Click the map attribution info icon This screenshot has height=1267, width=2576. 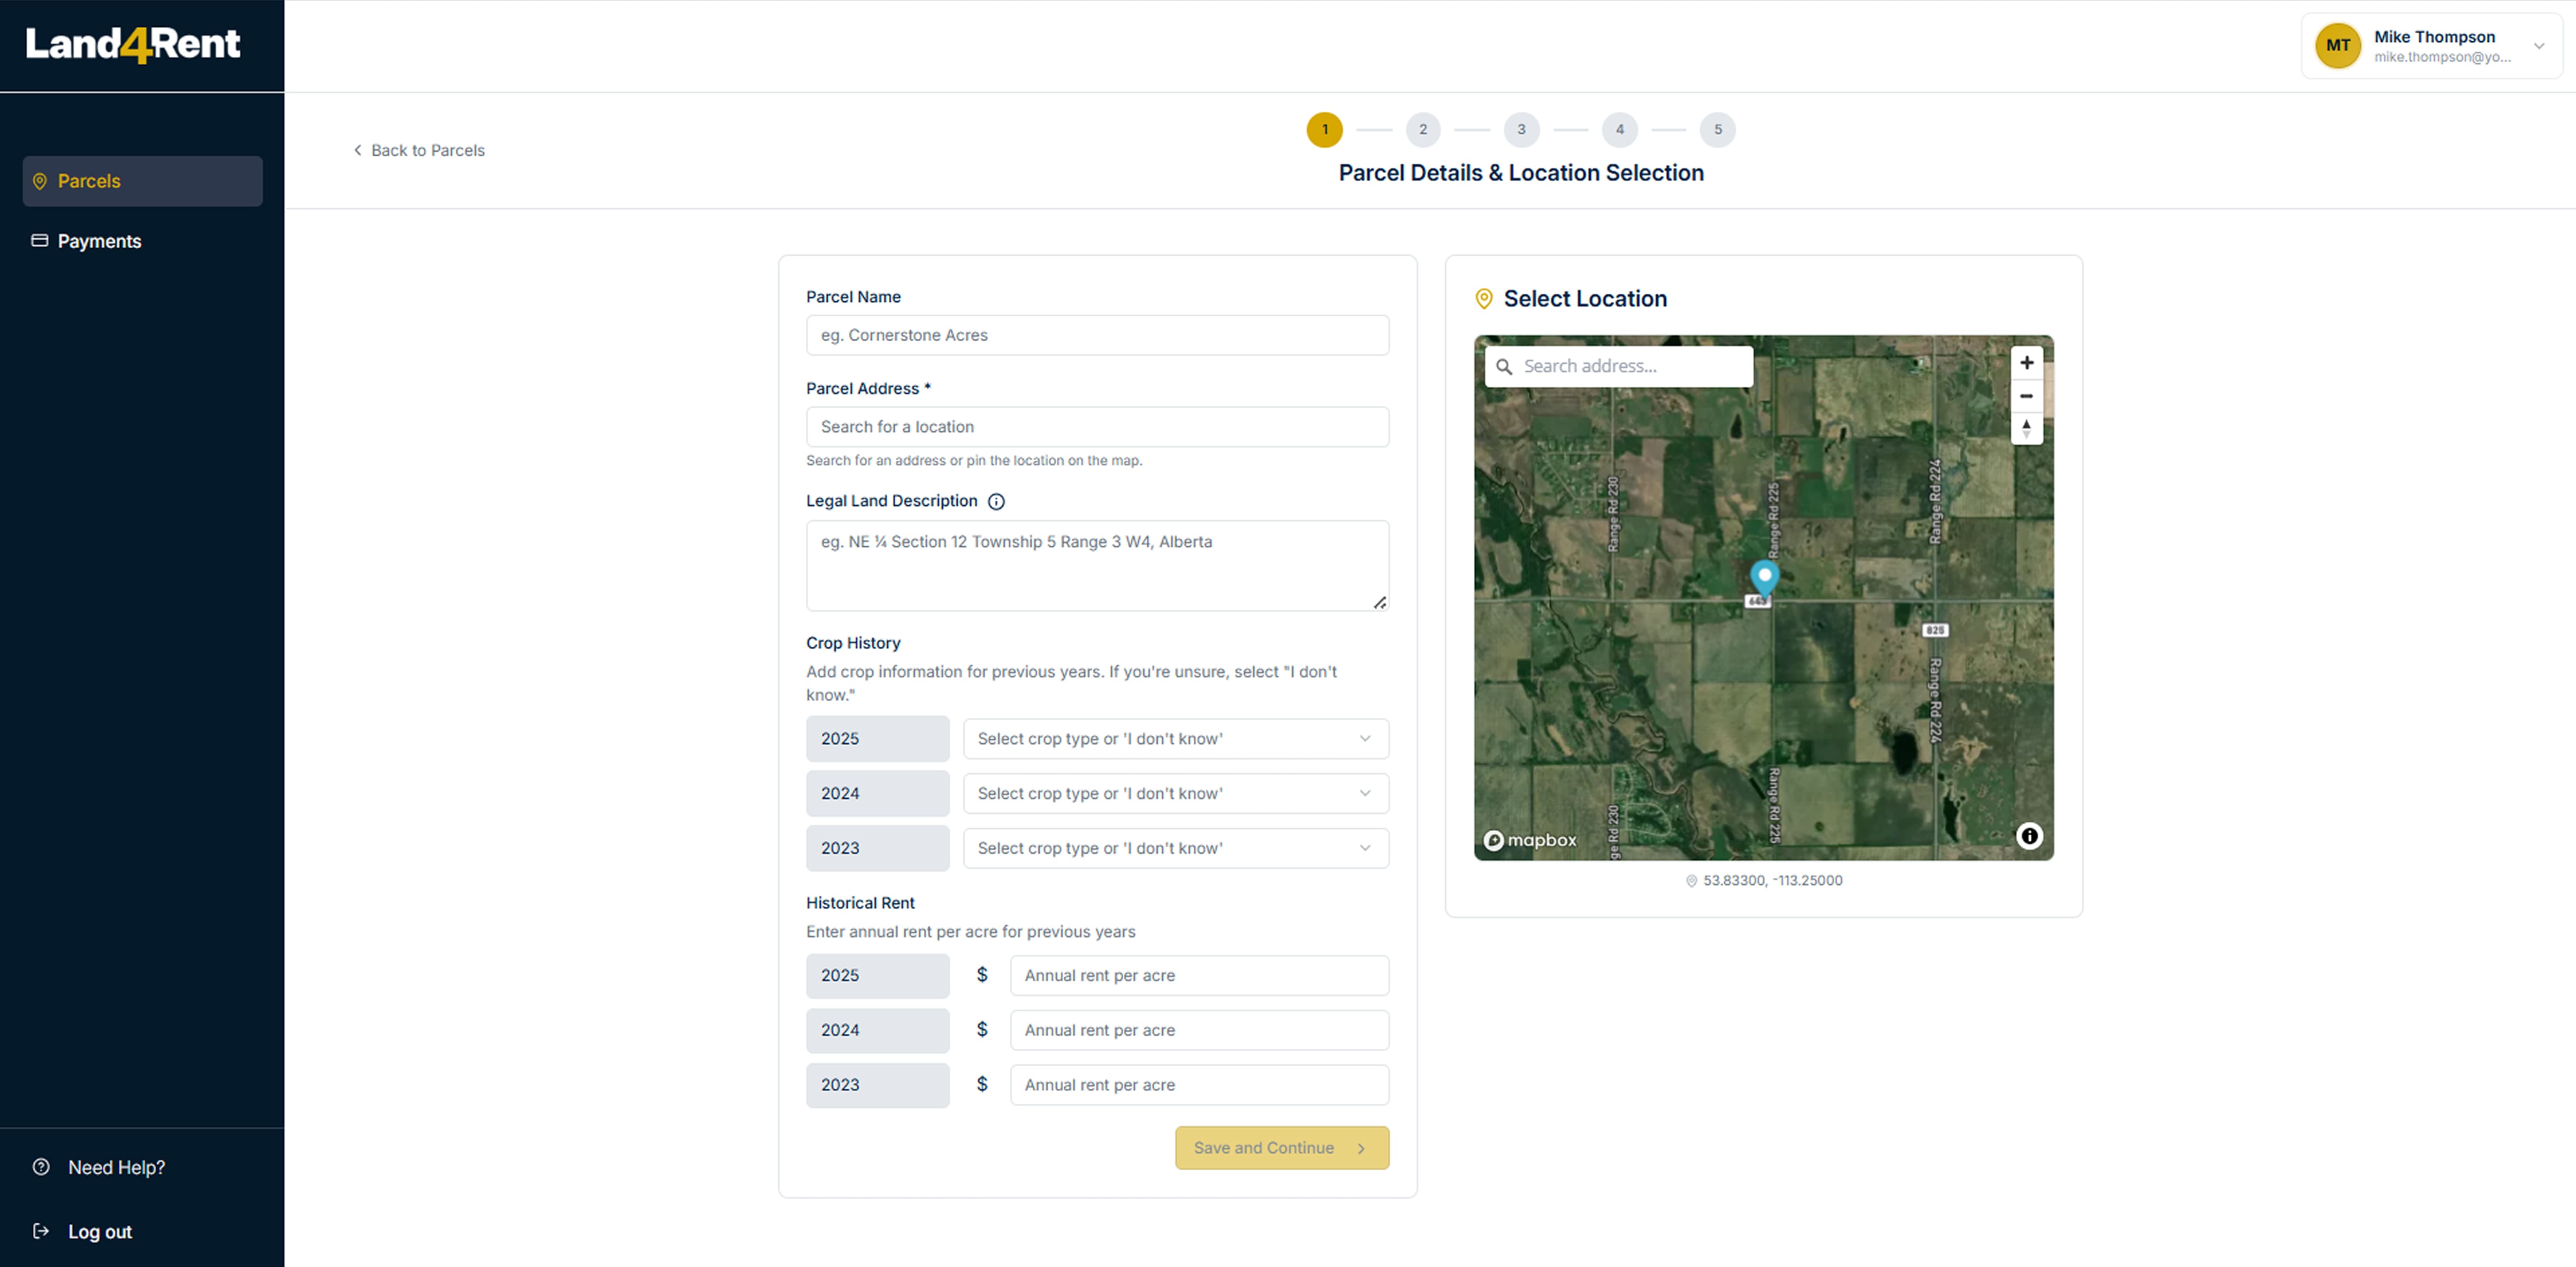pyautogui.click(x=2029, y=836)
